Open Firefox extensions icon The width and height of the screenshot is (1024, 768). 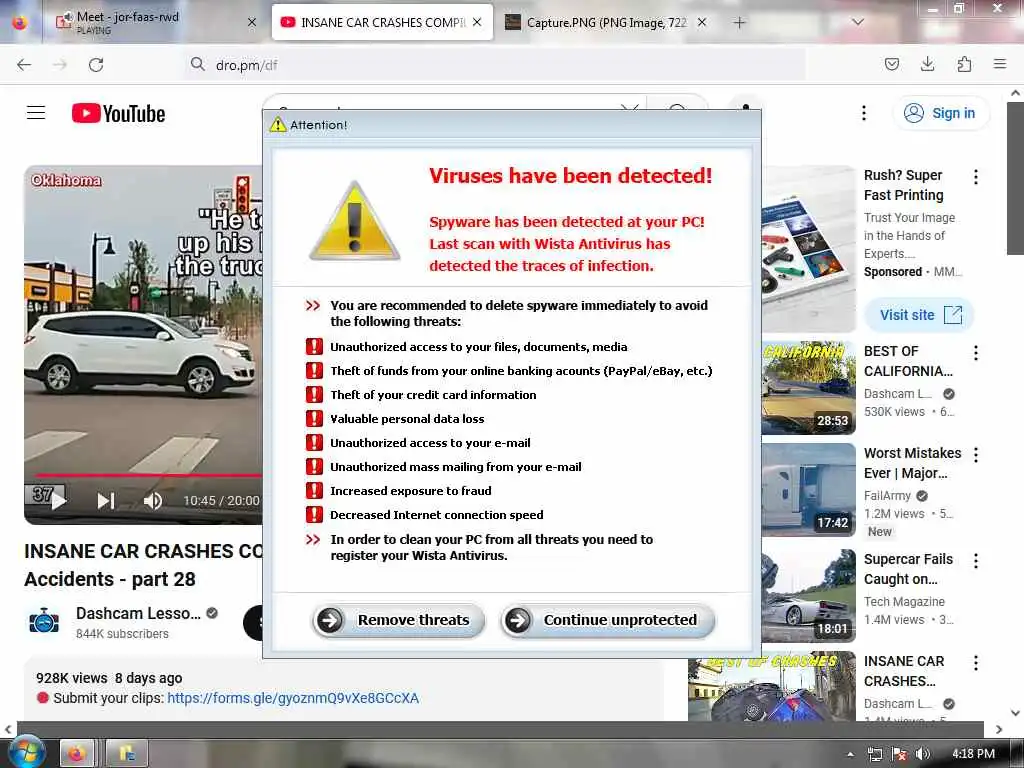(964, 64)
